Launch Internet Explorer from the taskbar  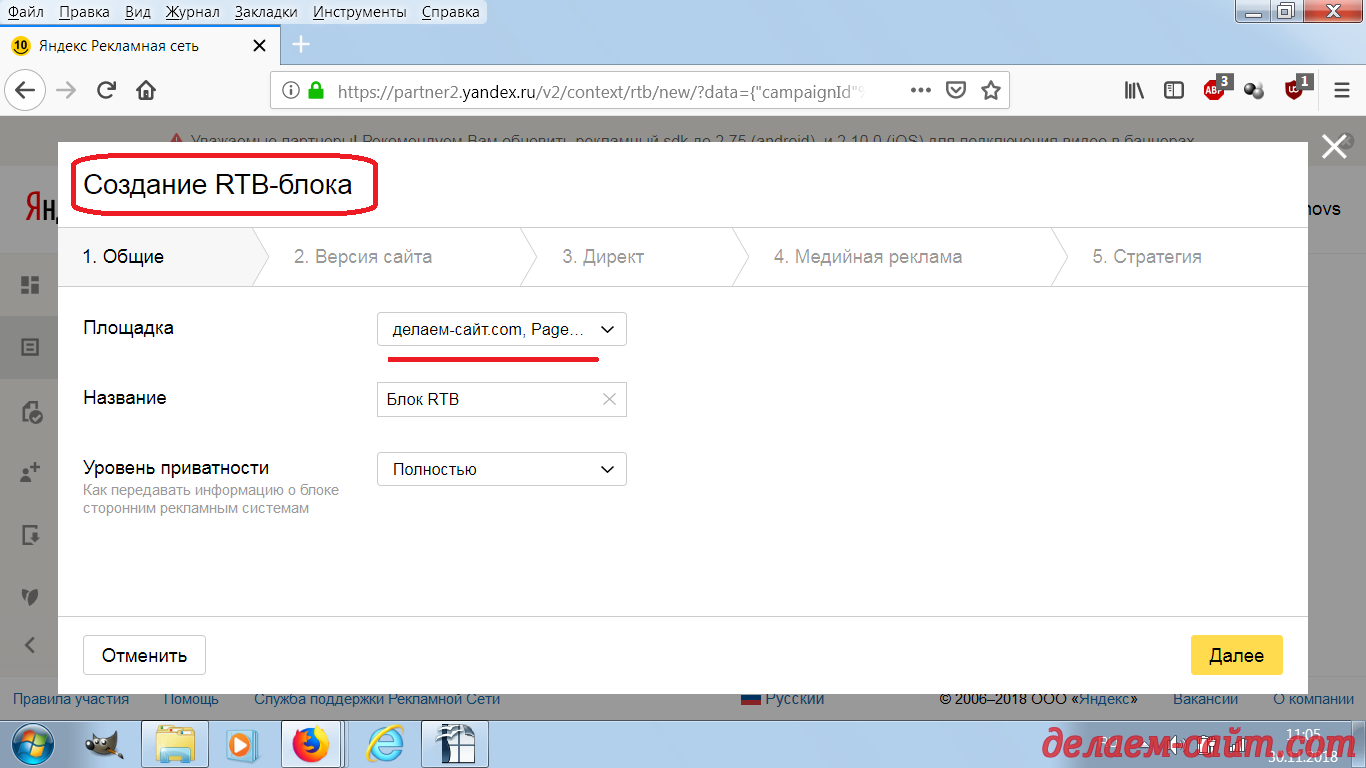(385, 744)
